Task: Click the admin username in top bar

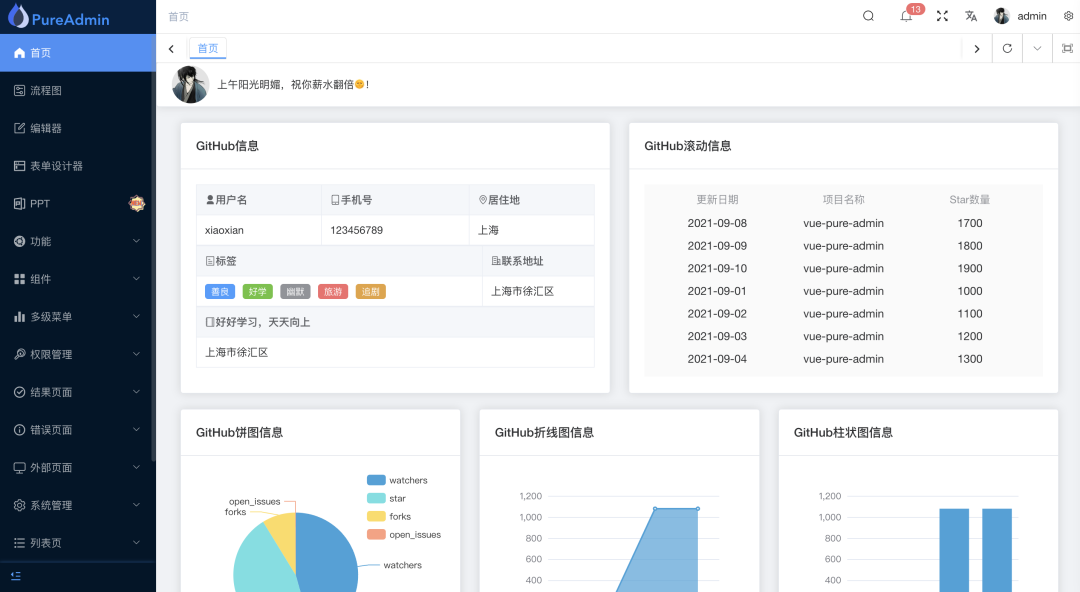Action: 1030,16
